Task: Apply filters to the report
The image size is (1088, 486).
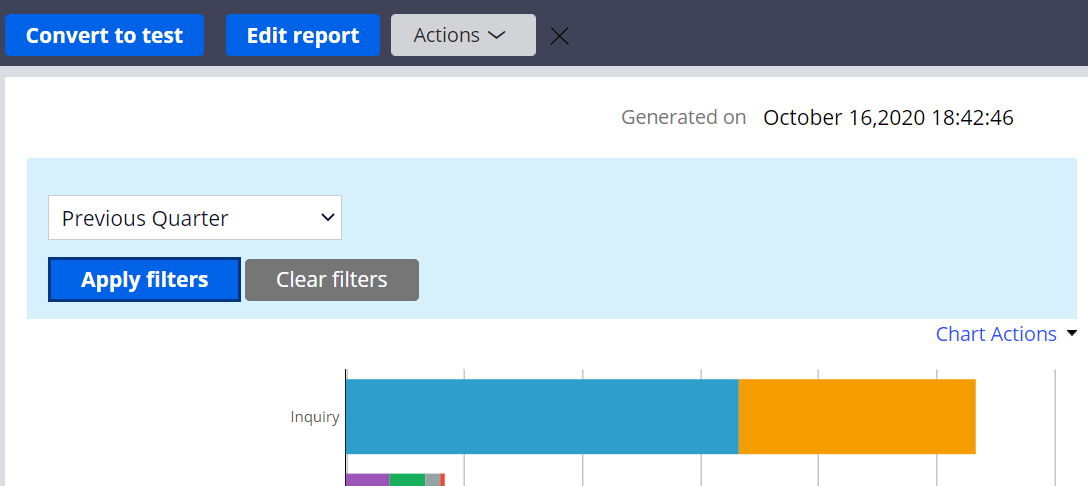Action: coord(144,279)
